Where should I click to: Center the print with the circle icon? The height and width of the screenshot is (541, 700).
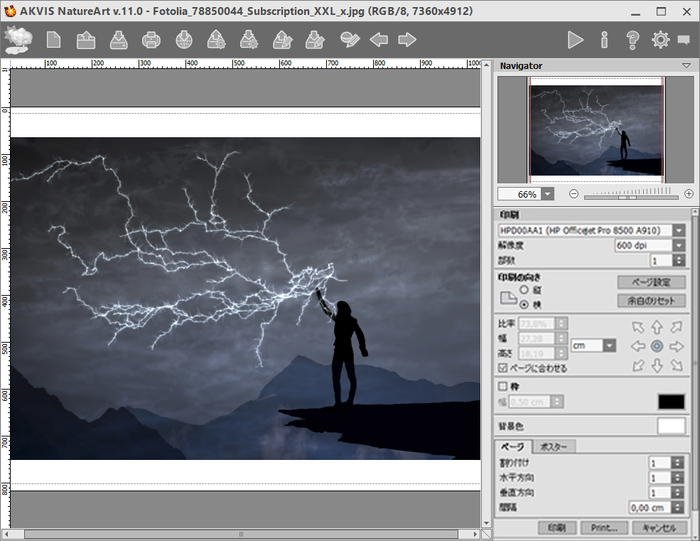coord(657,346)
